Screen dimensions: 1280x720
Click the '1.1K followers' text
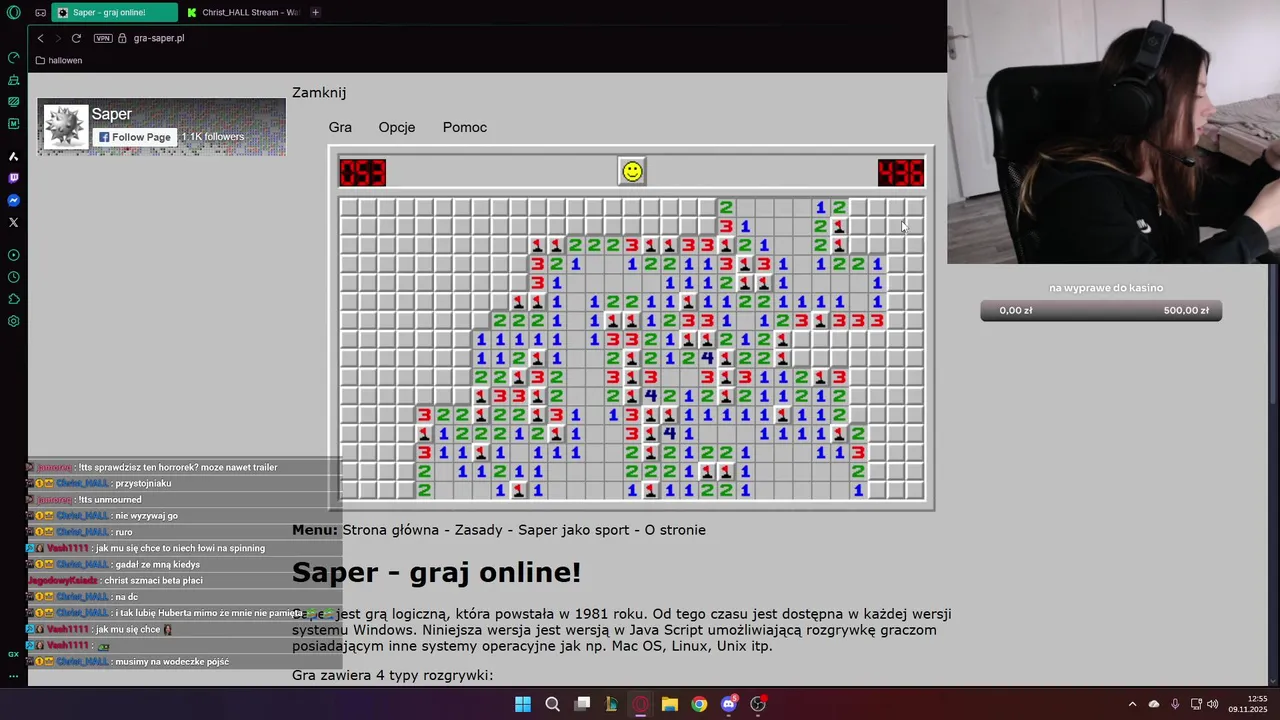pyautogui.click(x=213, y=137)
